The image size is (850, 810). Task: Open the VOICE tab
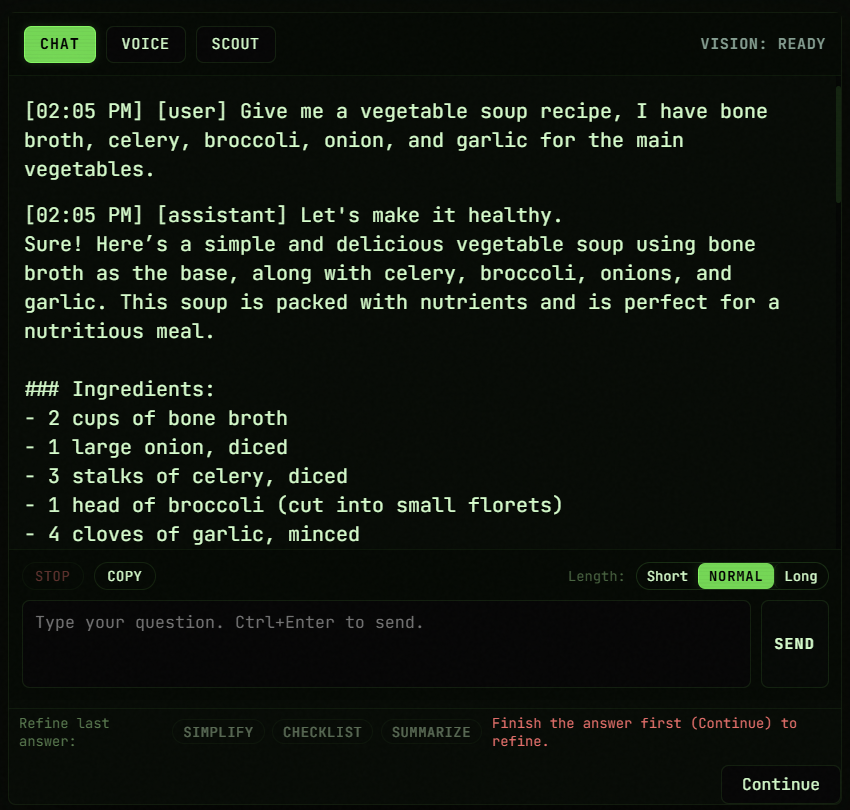[145, 44]
